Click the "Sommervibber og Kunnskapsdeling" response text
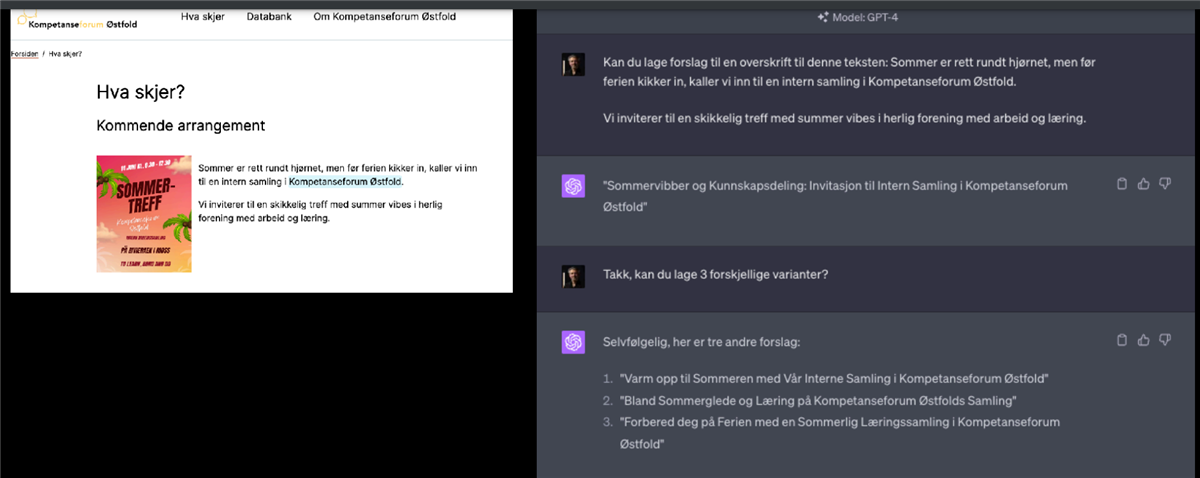Viewport: 1200px width, 478px height. coord(835,197)
